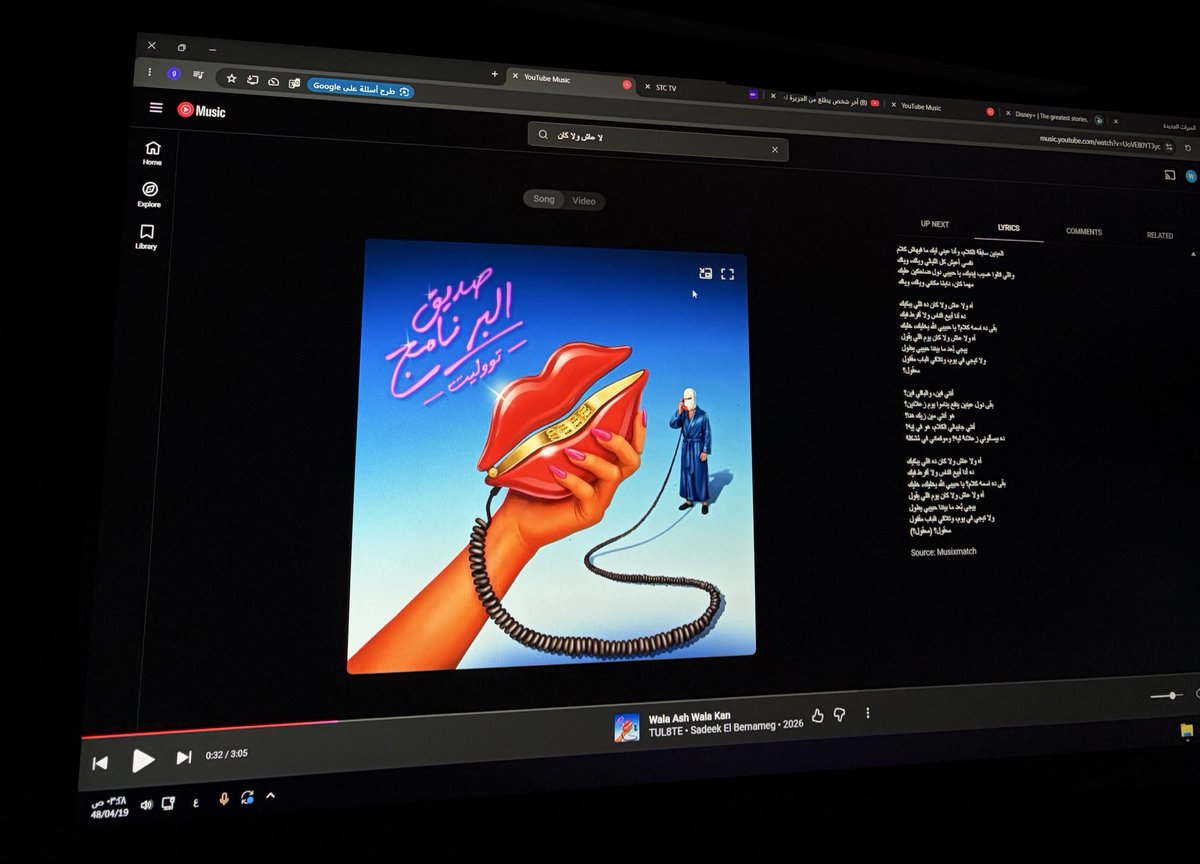This screenshot has width=1200, height=864.
Task: Select the LYRICS tab
Action: click(x=1008, y=228)
